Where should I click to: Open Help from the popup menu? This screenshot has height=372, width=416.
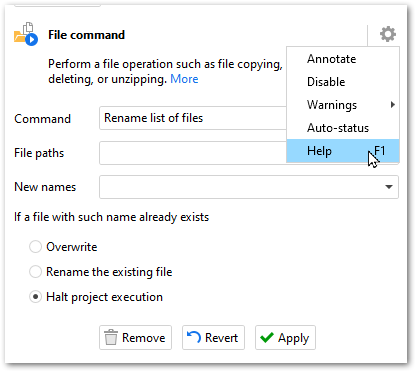pos(343,151)
